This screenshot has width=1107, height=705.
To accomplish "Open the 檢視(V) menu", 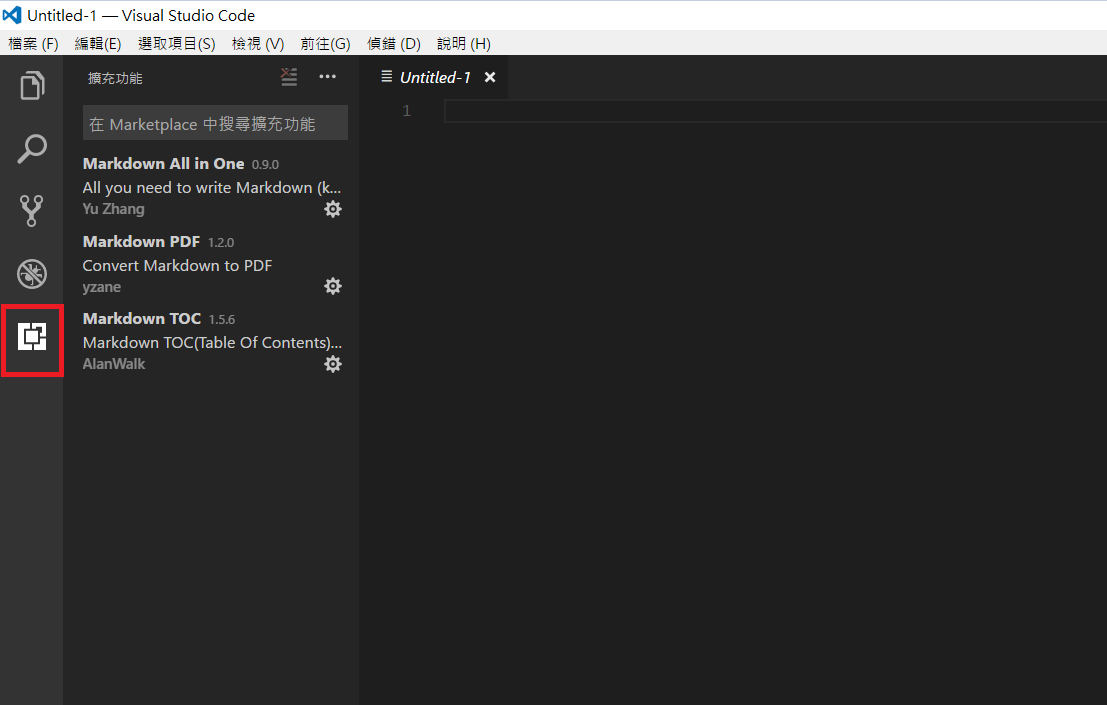I will coord(257,43).
